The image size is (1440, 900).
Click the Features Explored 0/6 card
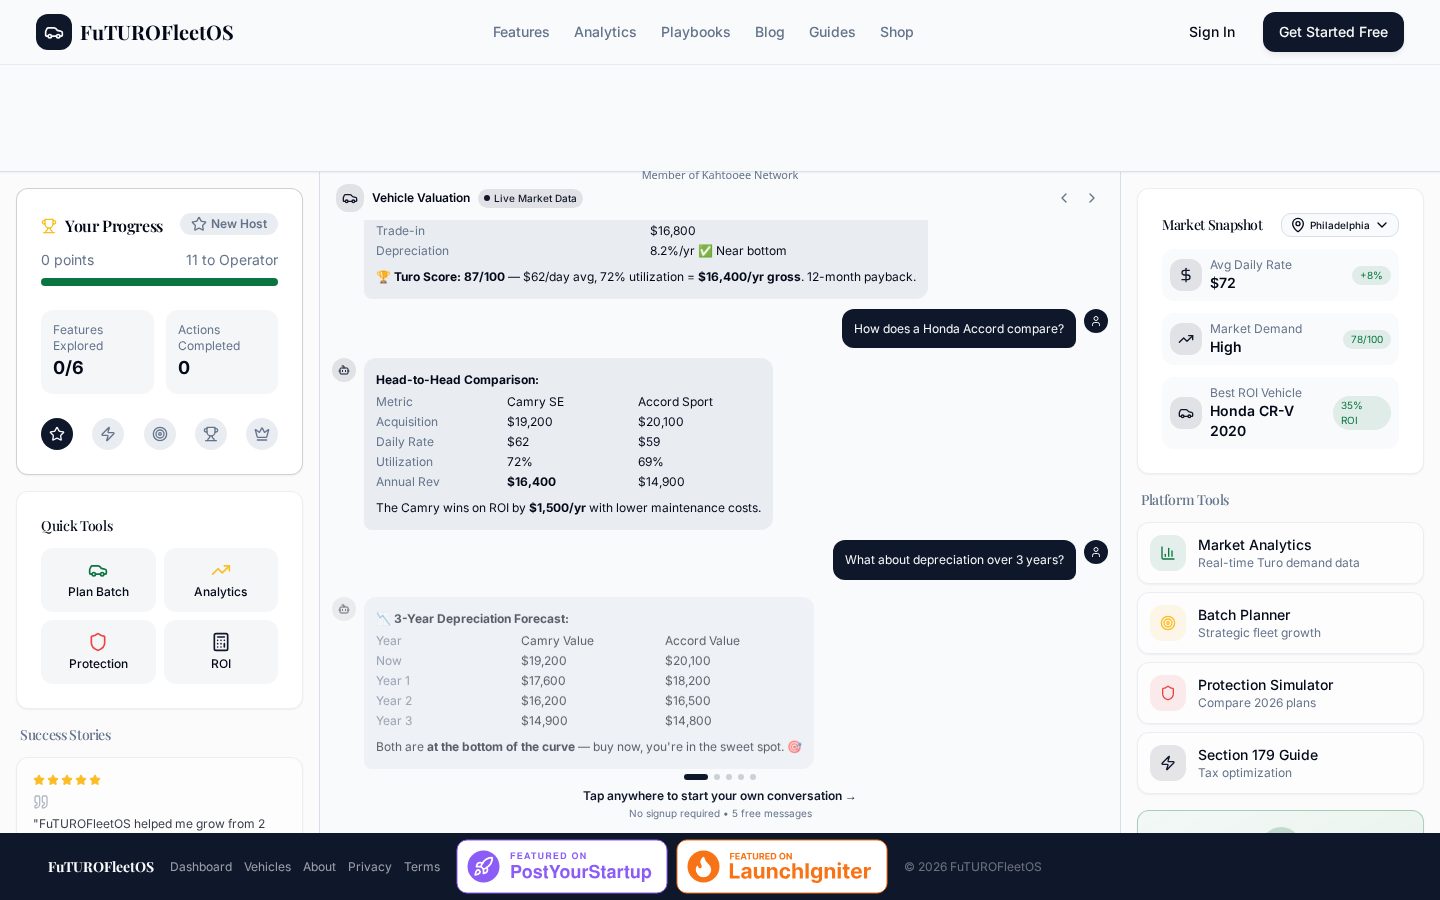[97, 352]
